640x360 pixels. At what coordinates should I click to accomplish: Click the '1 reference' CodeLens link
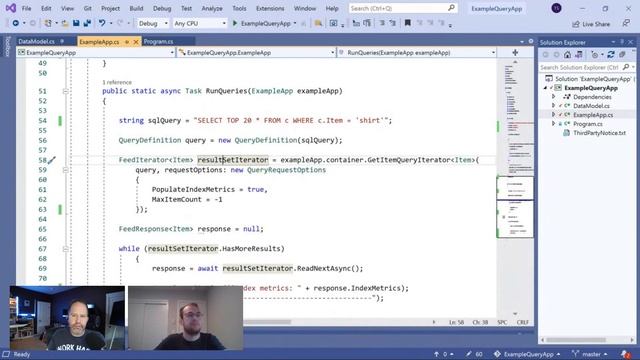coord(117,82)
